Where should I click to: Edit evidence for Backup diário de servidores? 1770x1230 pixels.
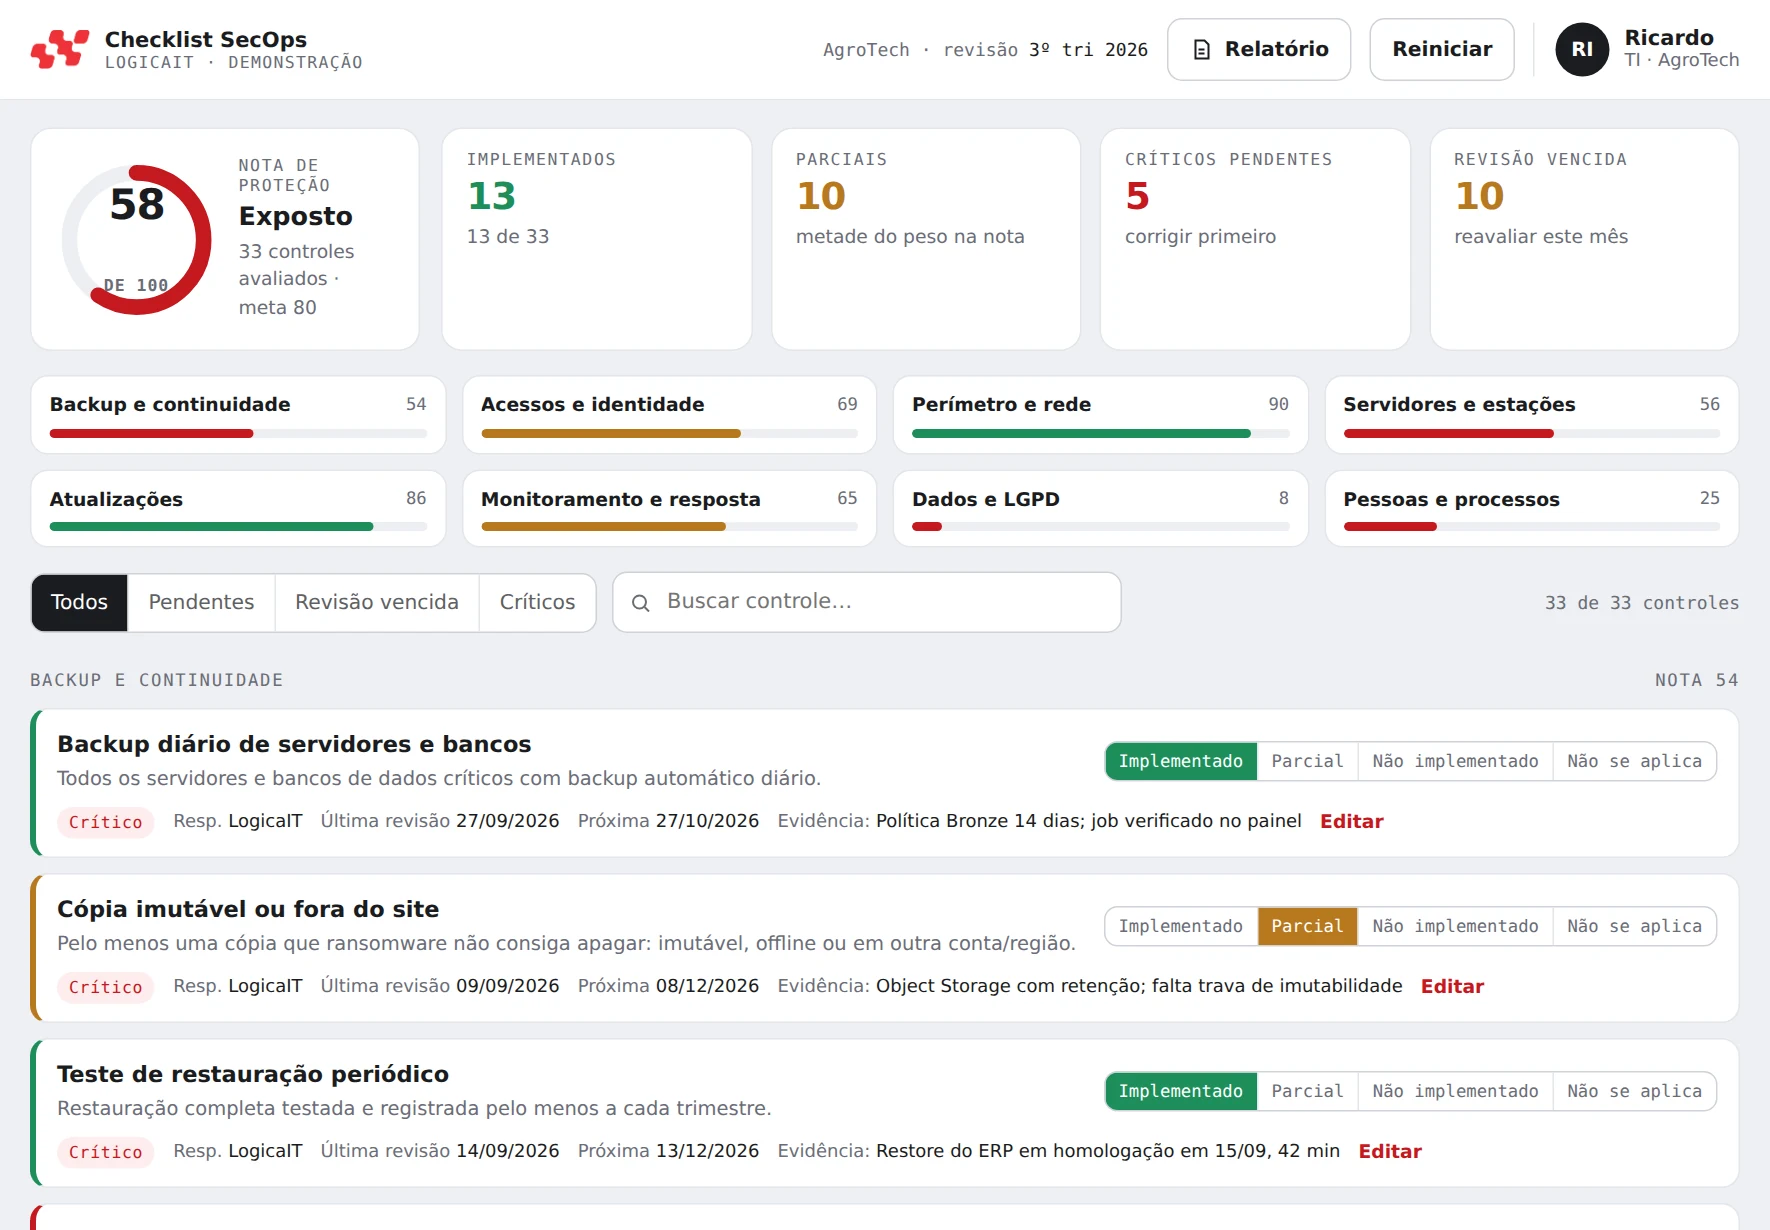click(1351, 821)
